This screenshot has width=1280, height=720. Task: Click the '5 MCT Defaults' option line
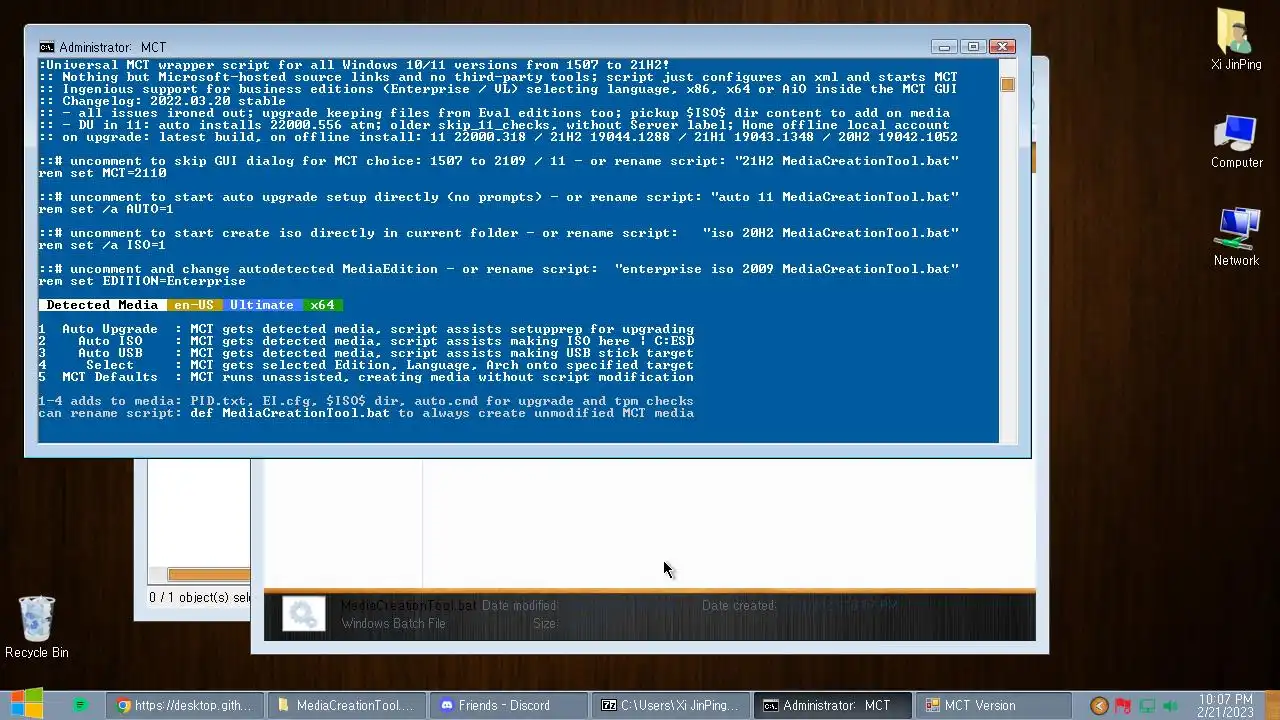coord(366,377)
